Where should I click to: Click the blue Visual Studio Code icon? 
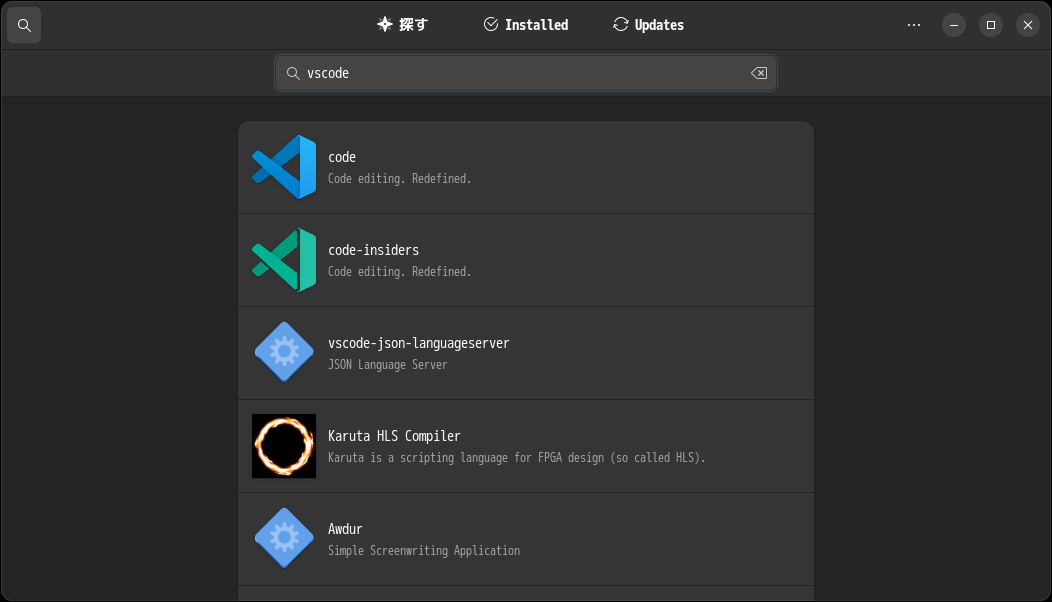tap(284, 167)
